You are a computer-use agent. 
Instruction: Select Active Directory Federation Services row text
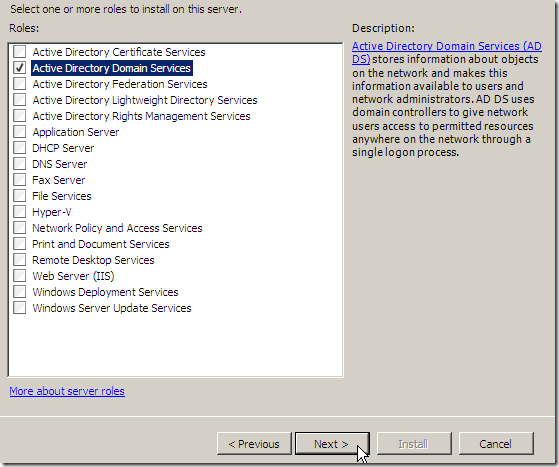pos(120,84)
